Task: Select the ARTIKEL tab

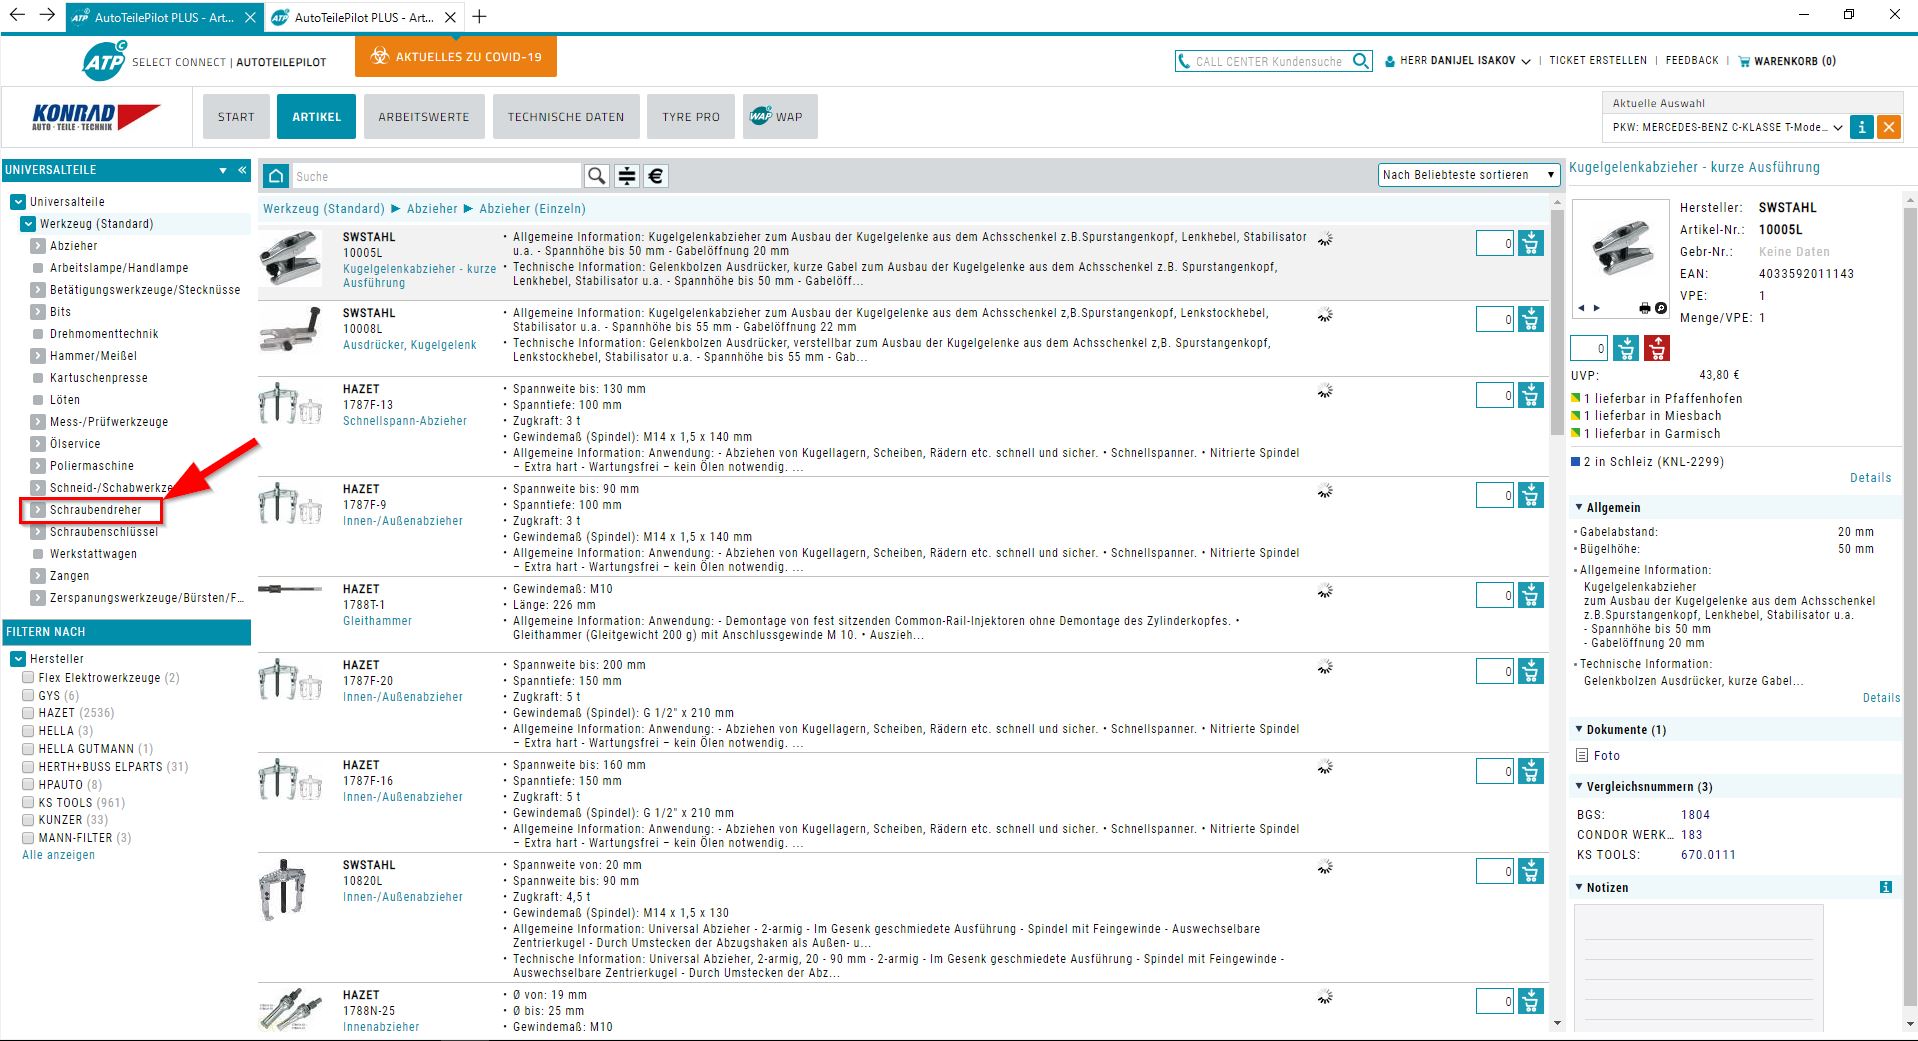Action: click(x=317, y=117)
